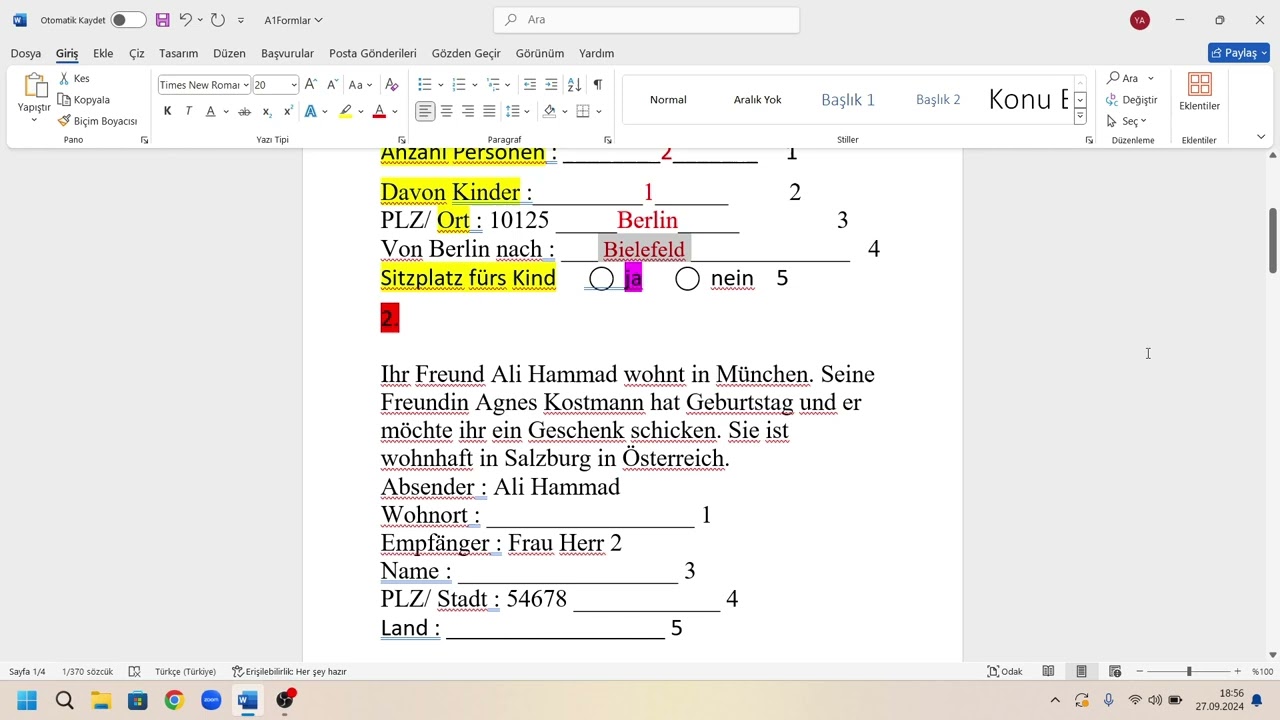Apply superscript formatting

288,112
